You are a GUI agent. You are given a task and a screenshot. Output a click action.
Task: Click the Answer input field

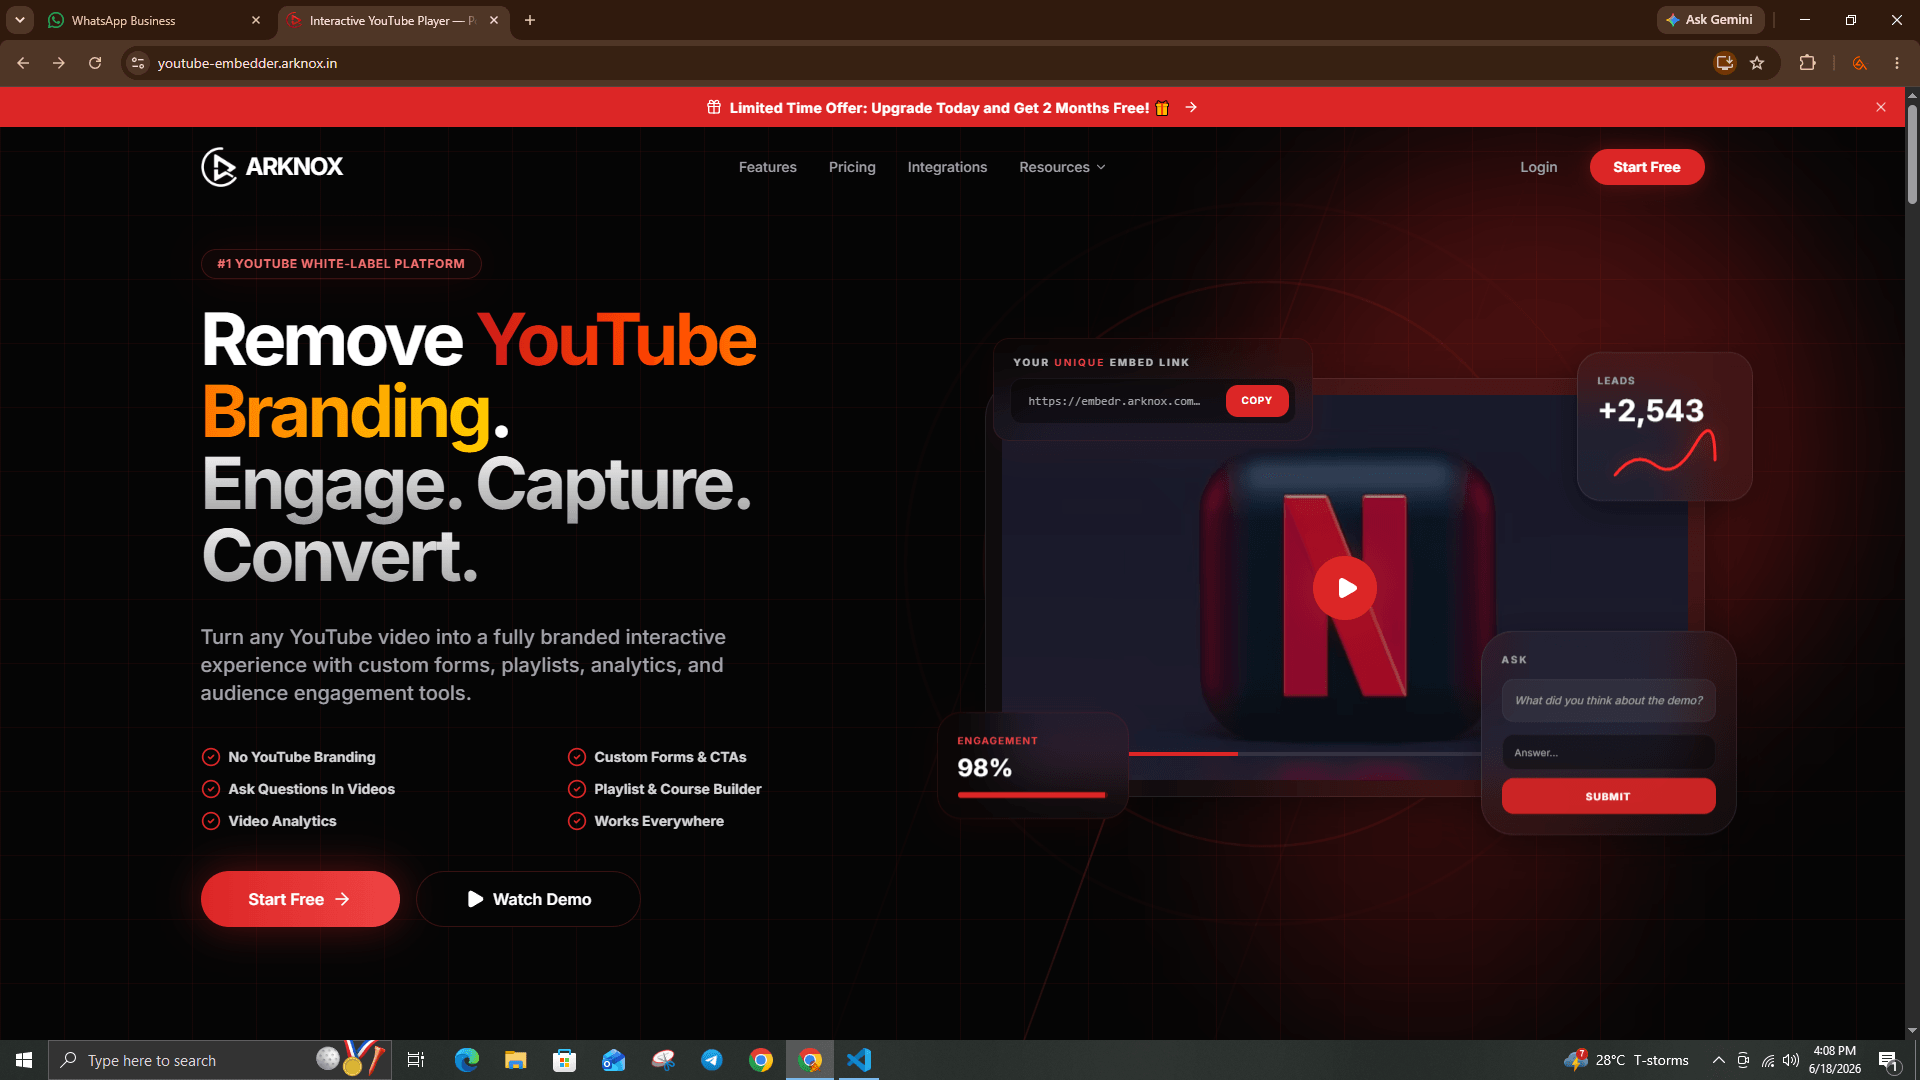tap(1608, 752)
